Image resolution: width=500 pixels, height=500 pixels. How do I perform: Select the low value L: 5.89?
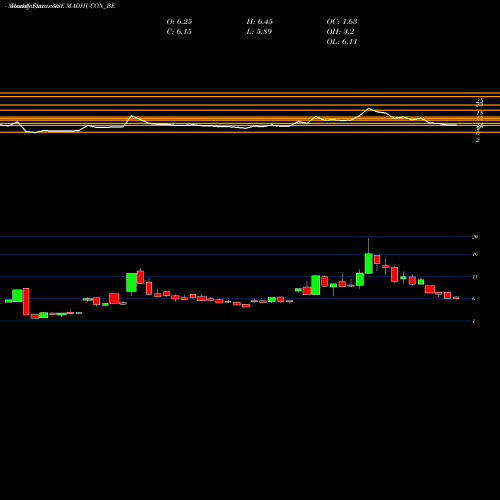tap(259, 32)
